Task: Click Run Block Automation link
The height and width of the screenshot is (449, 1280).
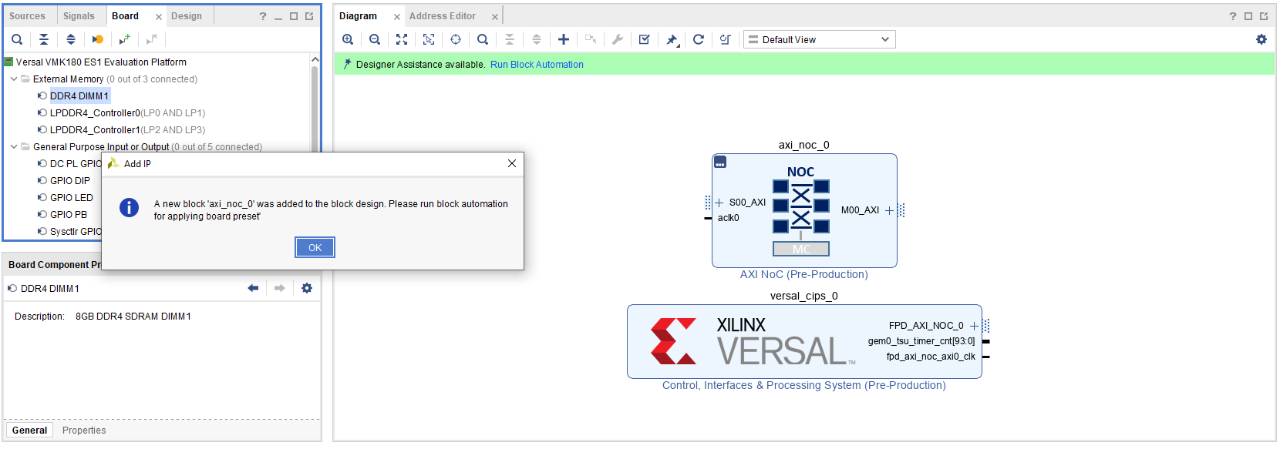Action: click(537, 64)
